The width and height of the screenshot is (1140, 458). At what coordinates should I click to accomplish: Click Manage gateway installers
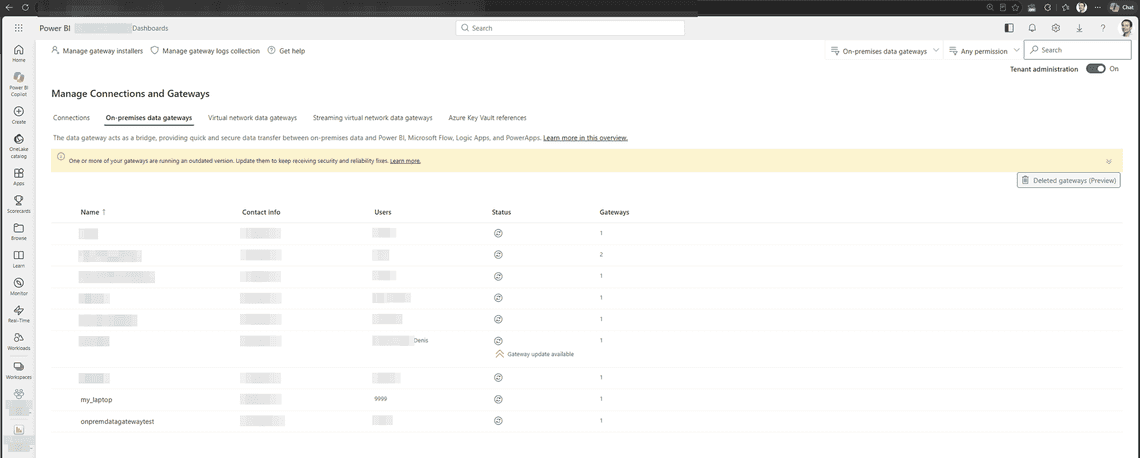click(x=97, y=51)
